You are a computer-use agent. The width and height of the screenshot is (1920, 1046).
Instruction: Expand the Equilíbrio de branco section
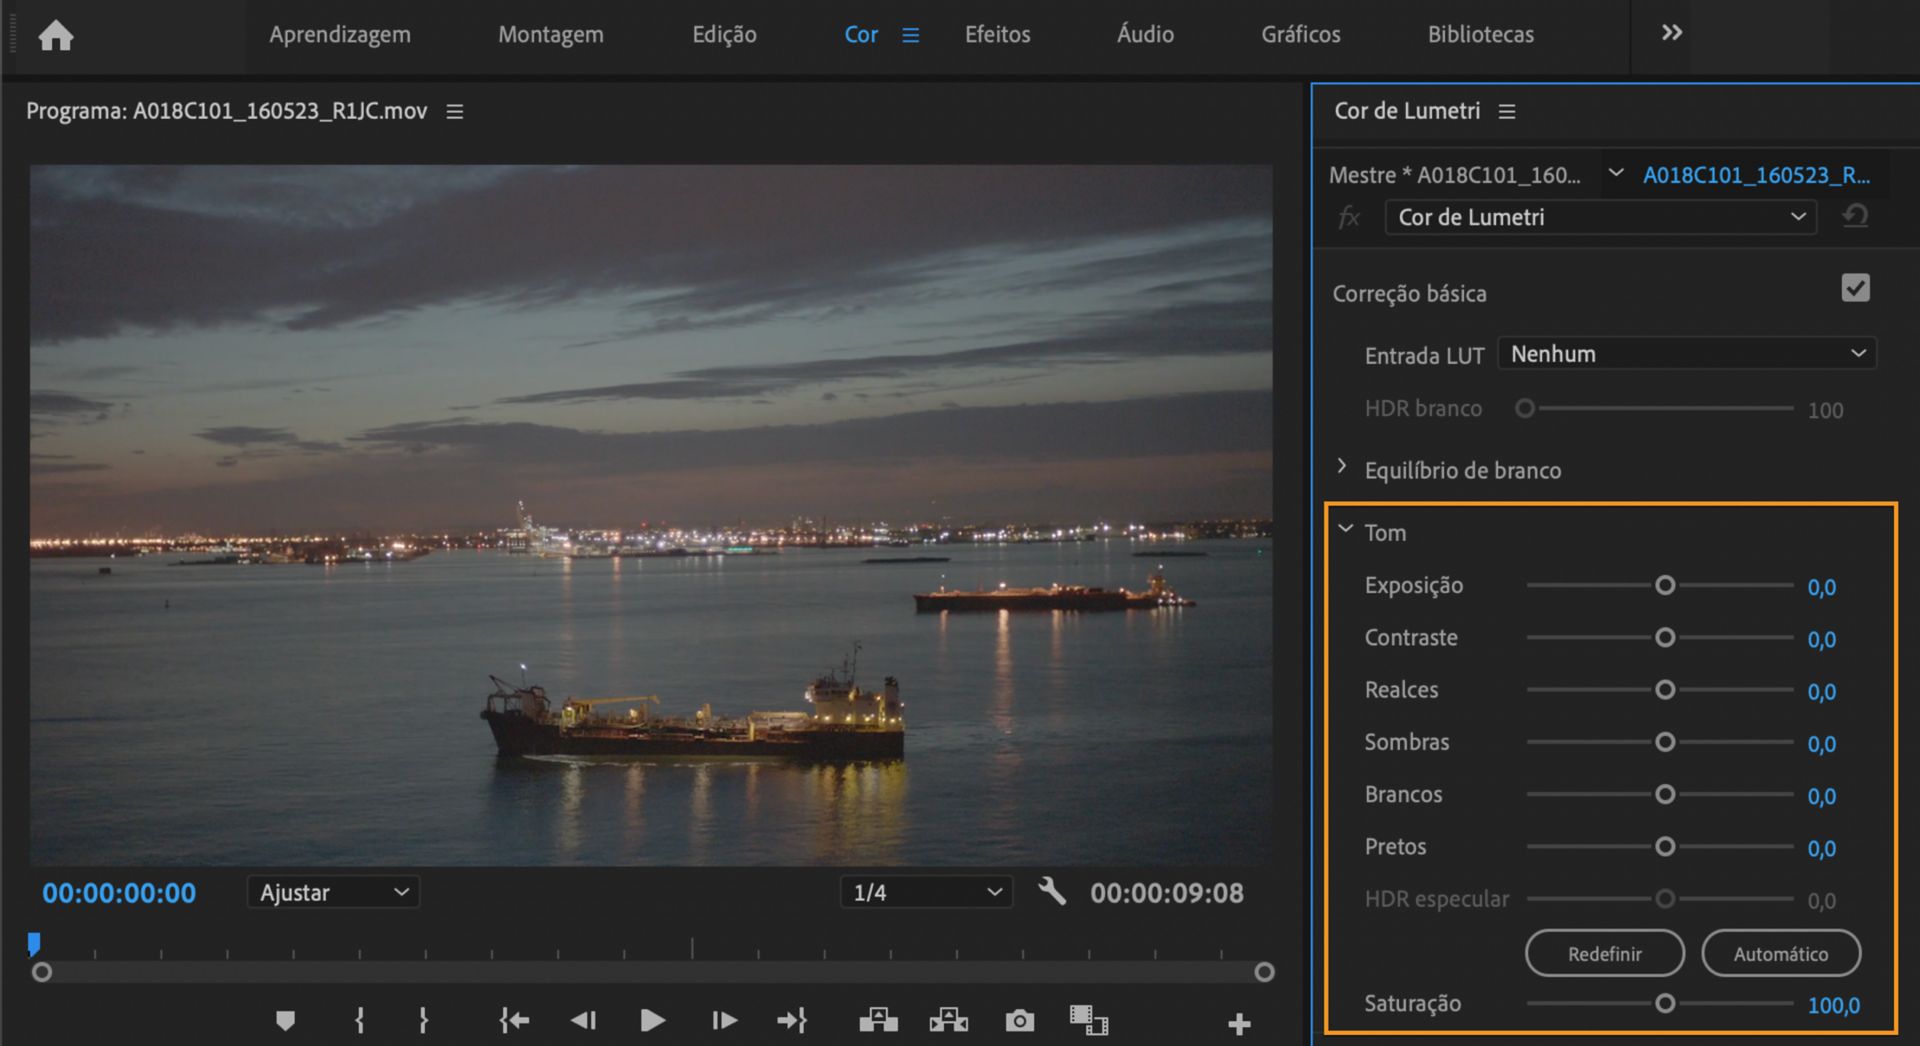(1342, 467)
